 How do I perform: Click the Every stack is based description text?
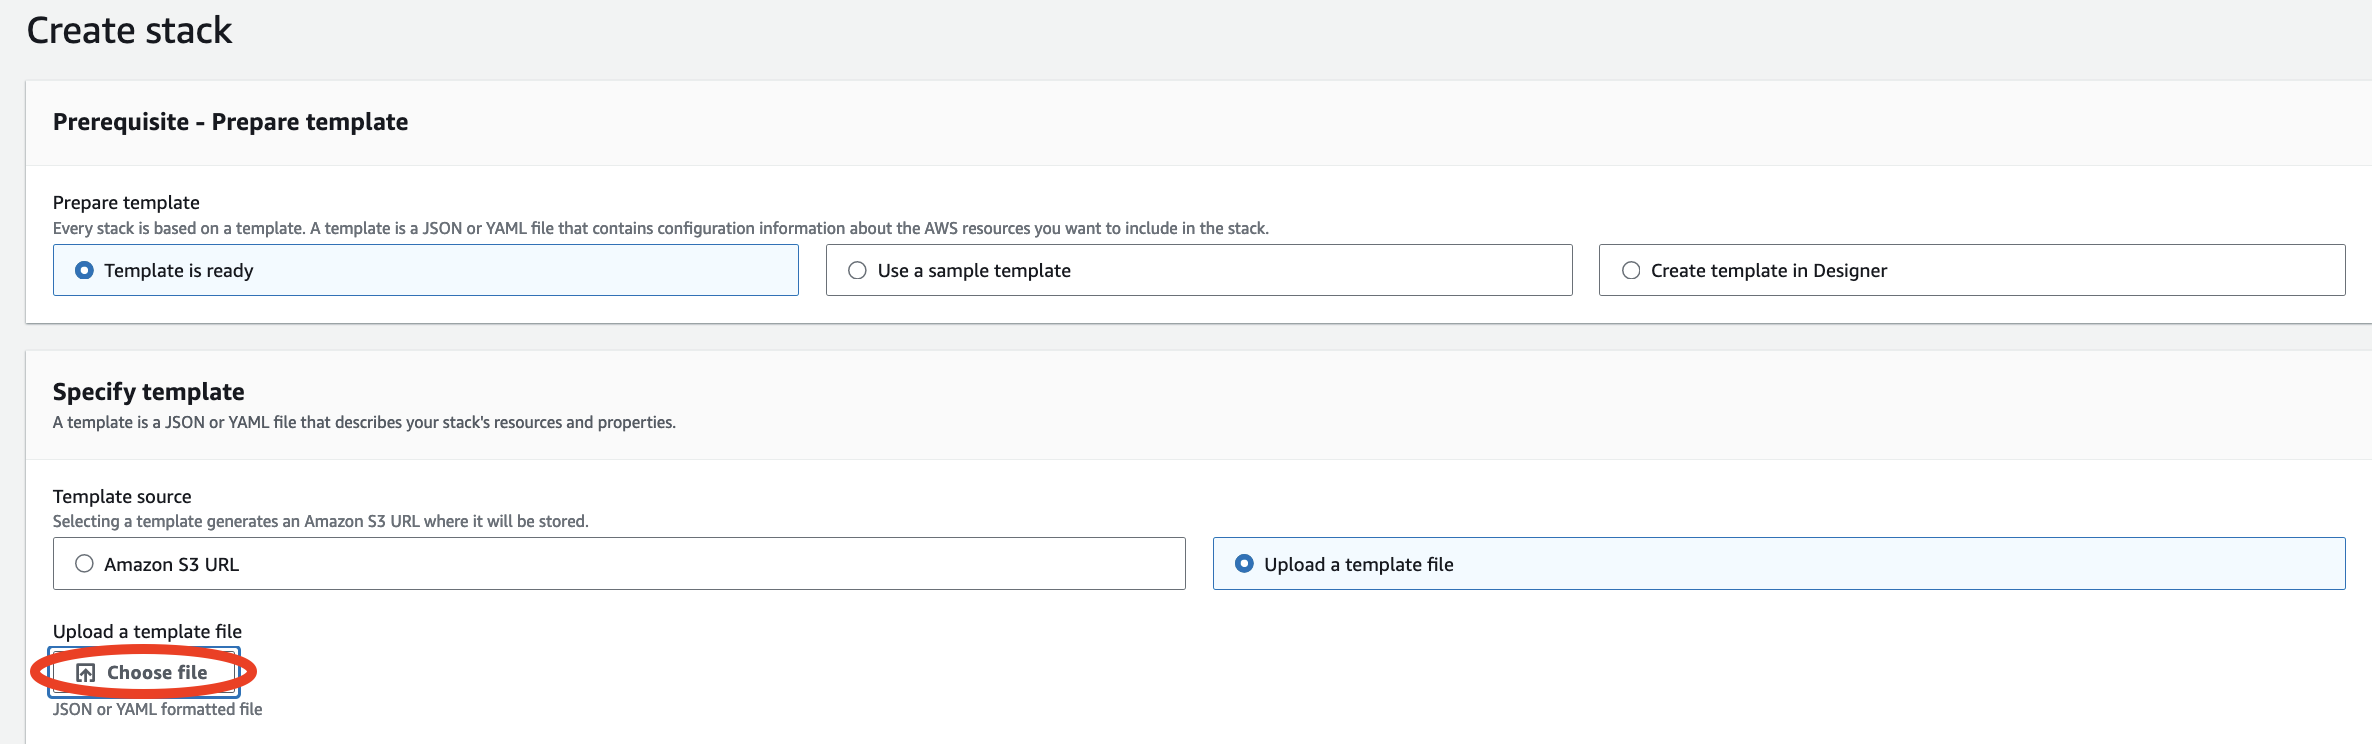[x=660, y=229]
